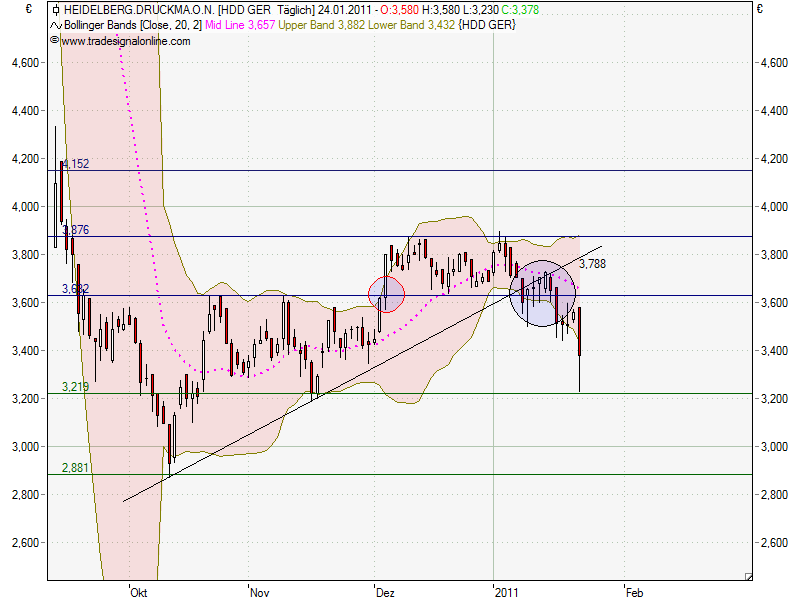Click the low price L:3,230

[481, 10]
